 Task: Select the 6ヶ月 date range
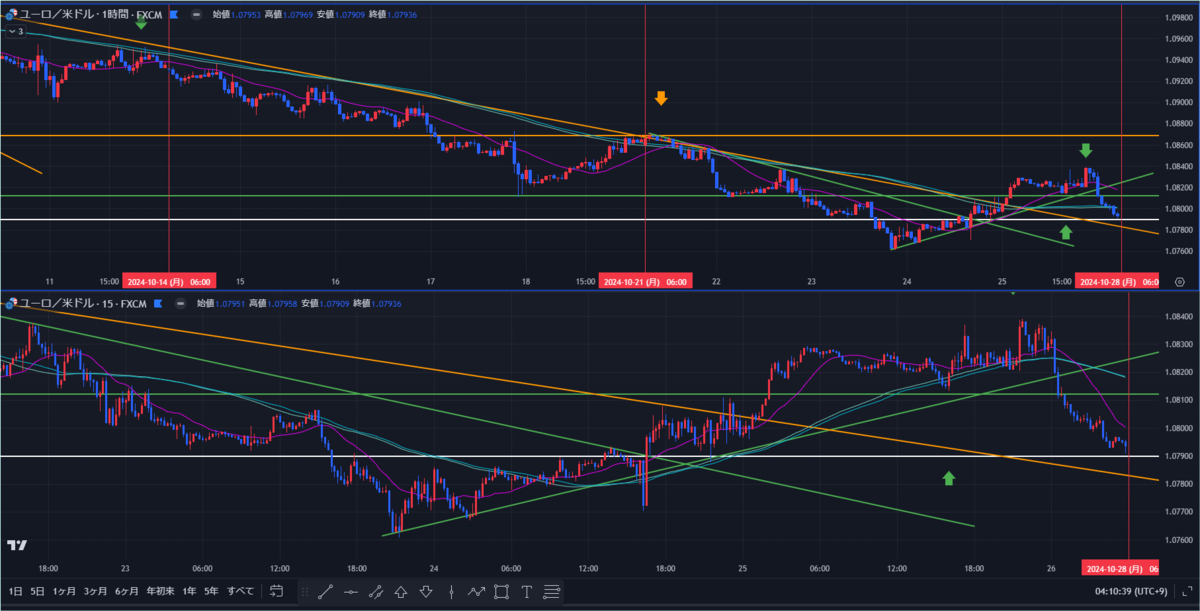[x=127, y=591]
